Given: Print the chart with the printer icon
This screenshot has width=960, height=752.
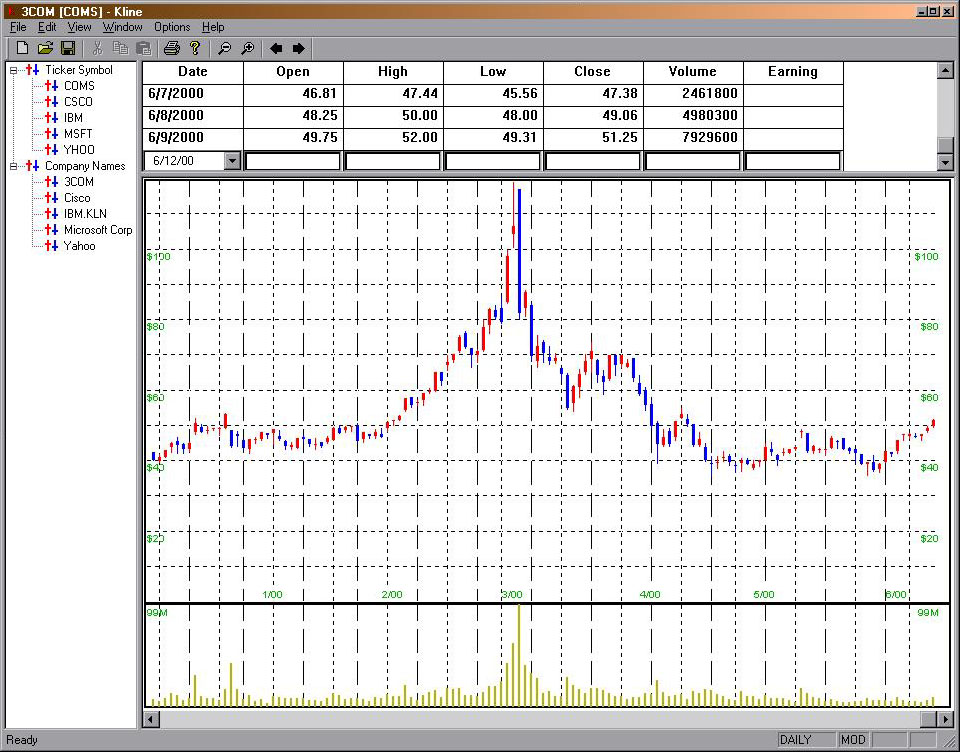Looking at the screenshot, I should click(171, 48).
